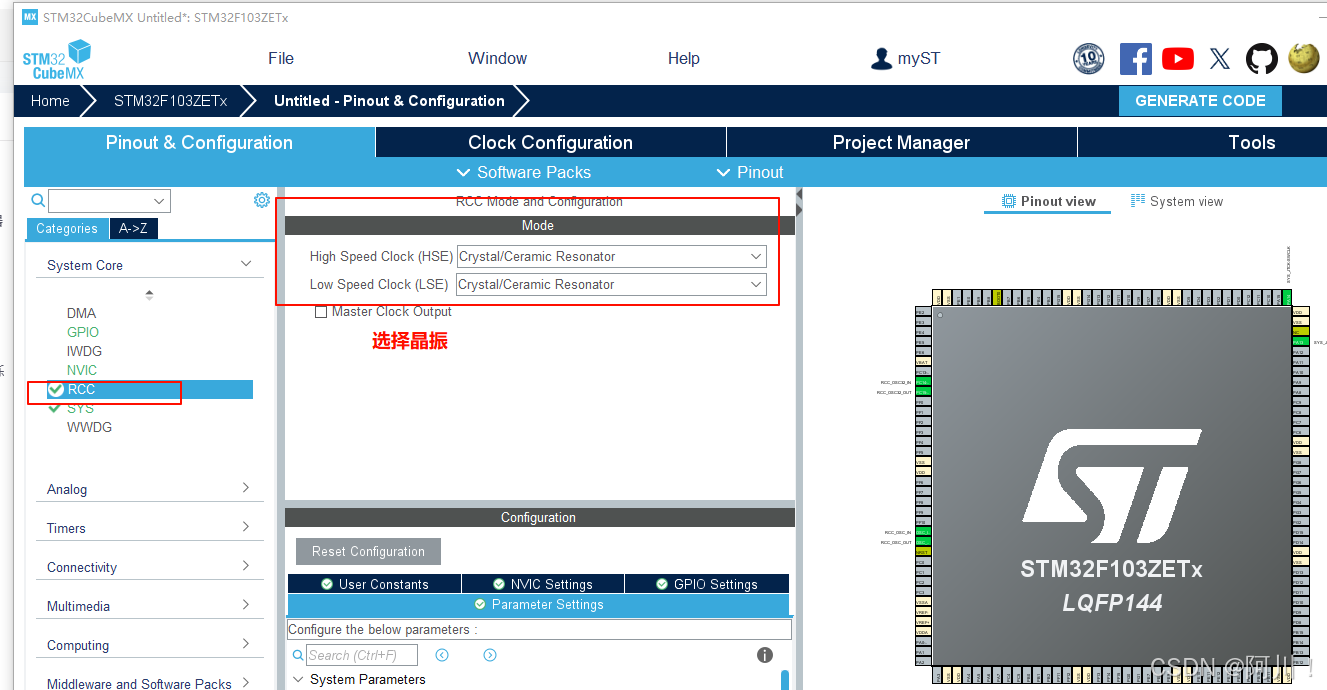1327x690 pixels.
Task: Click the MX icon in the title bar
Action: pos(30,17)
